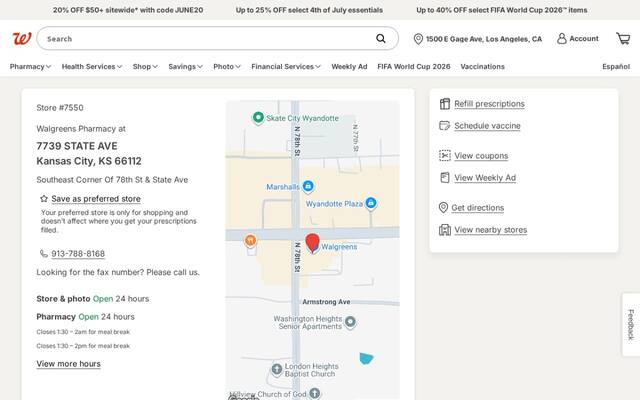Expand the Photo menu
The height and width of the screenshot is (400, 640).
pos(227,67)
